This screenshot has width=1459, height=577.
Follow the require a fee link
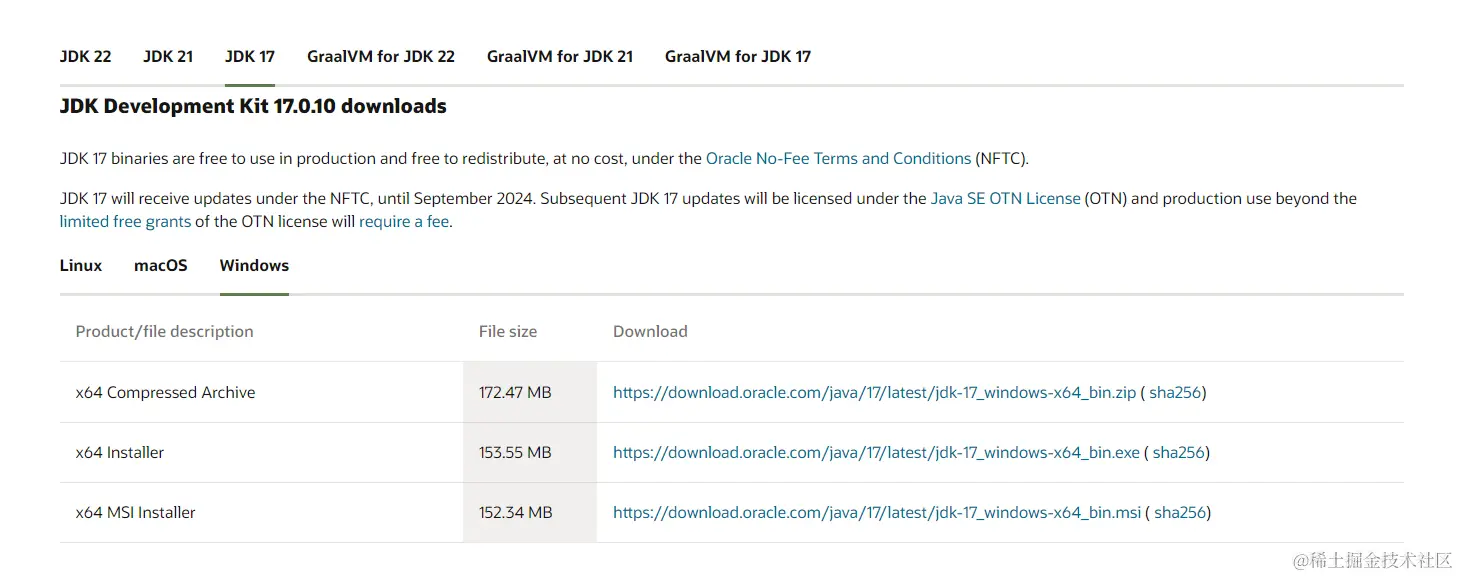coord(404,221)
